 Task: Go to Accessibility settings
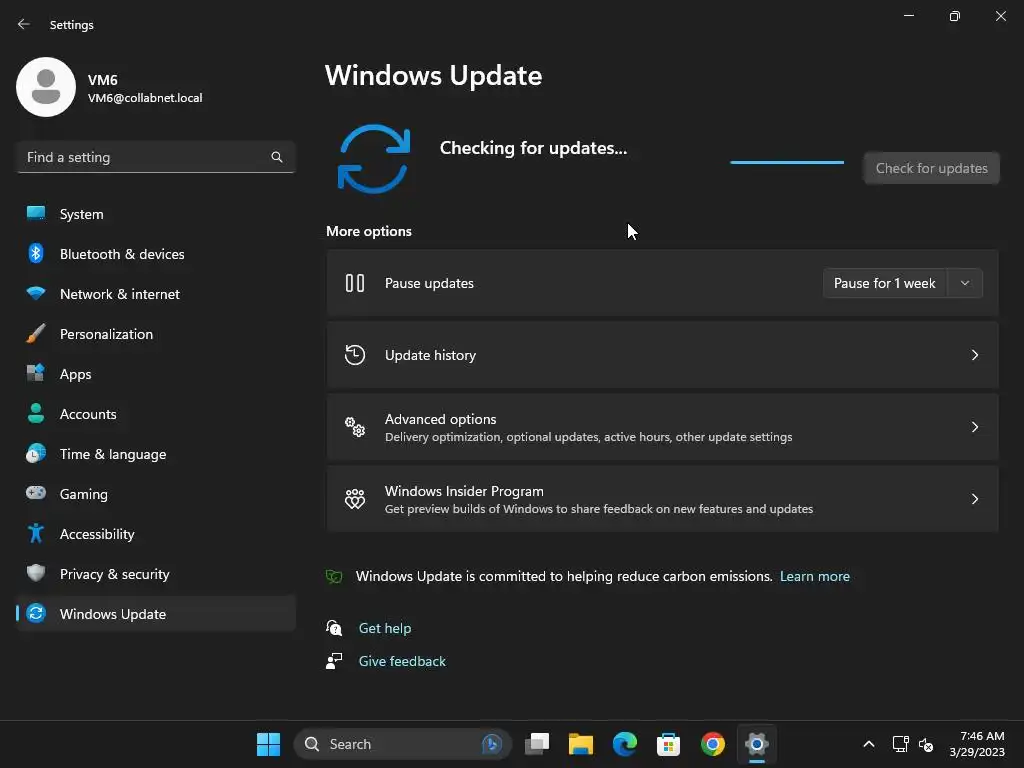(x=155, y=534)
